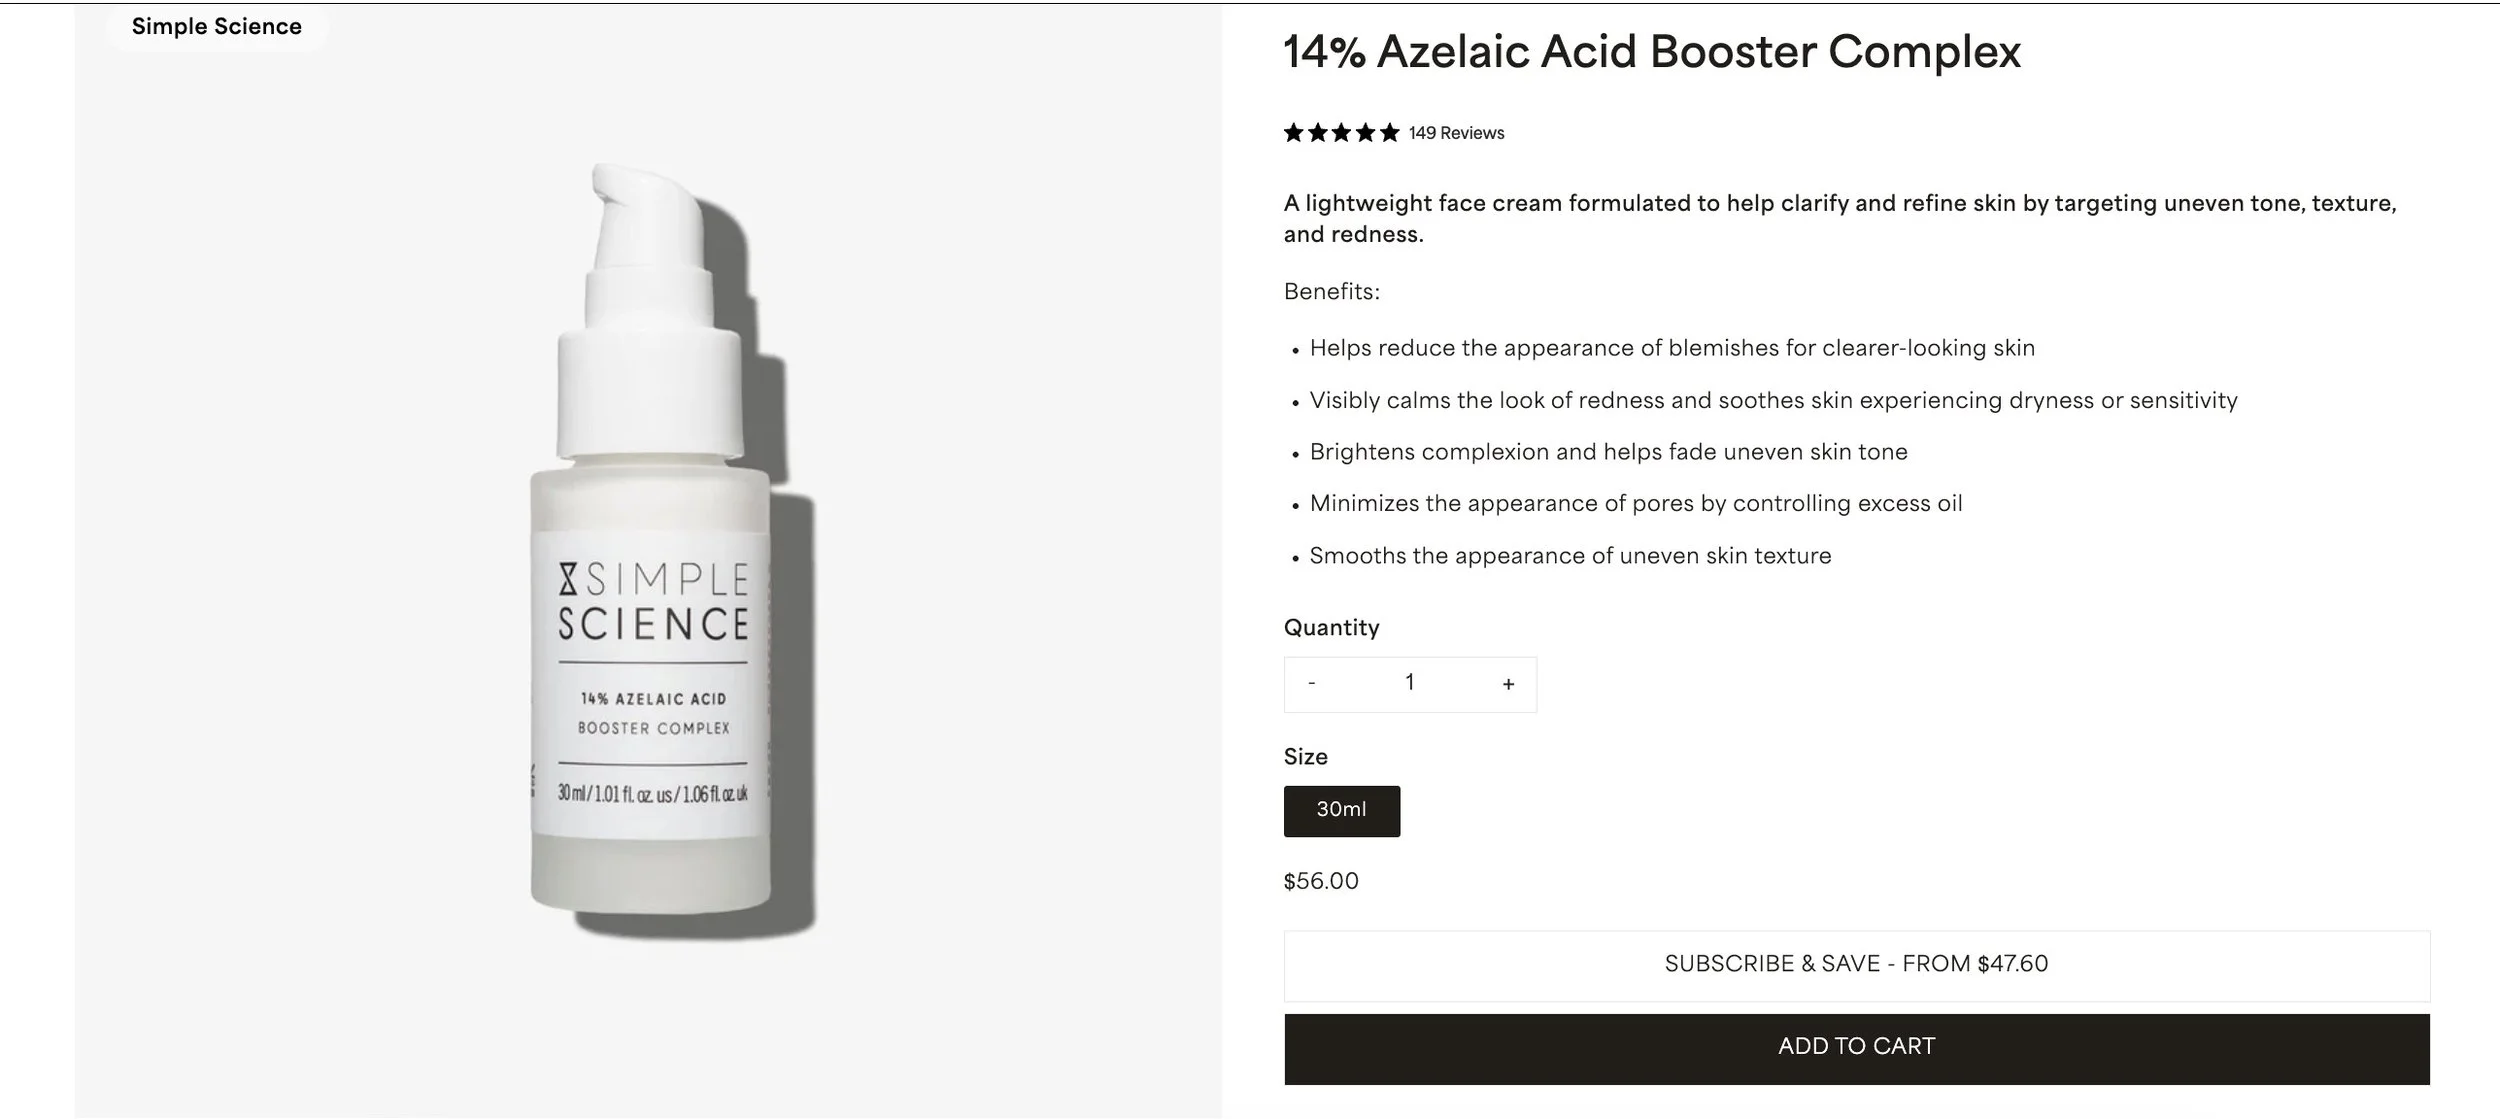Click the fifth rating star

1390,133
